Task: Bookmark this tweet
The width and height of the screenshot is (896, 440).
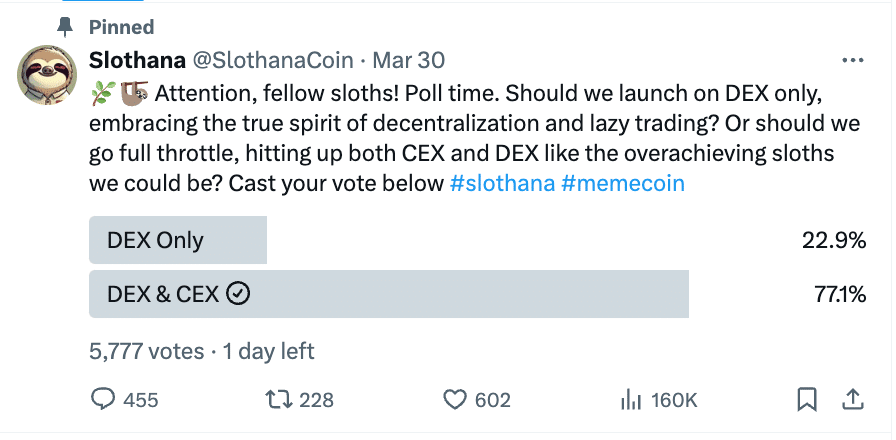Action: tap(807, 399)
